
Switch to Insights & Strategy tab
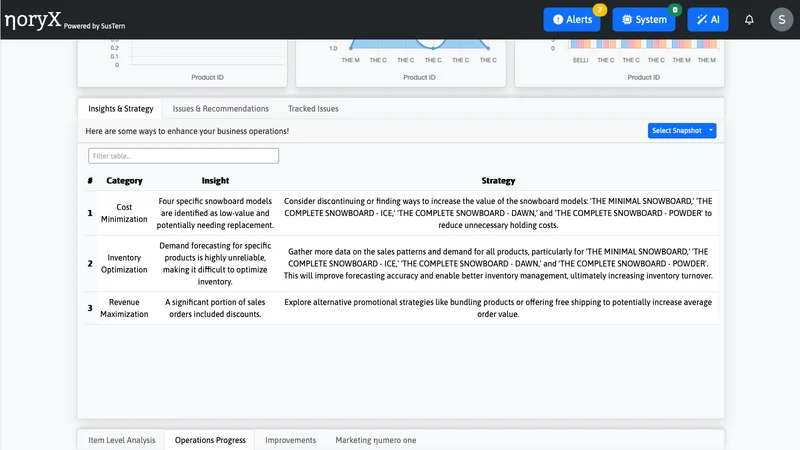point(120,109)
